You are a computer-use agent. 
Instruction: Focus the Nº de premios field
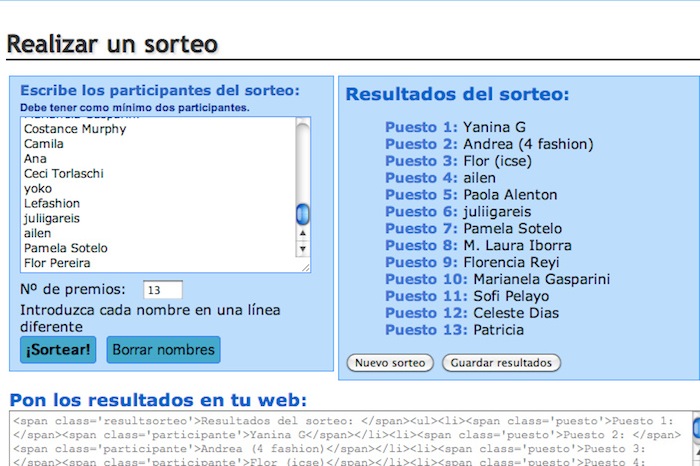(162, 290)
